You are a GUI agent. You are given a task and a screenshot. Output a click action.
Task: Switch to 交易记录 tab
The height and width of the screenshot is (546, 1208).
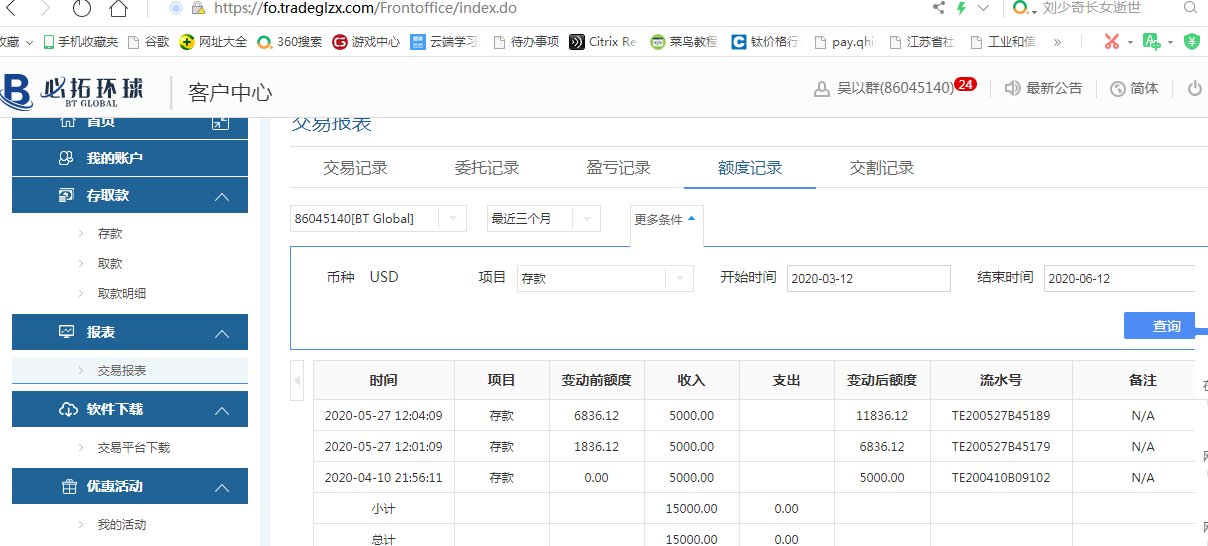click(355, 168)
